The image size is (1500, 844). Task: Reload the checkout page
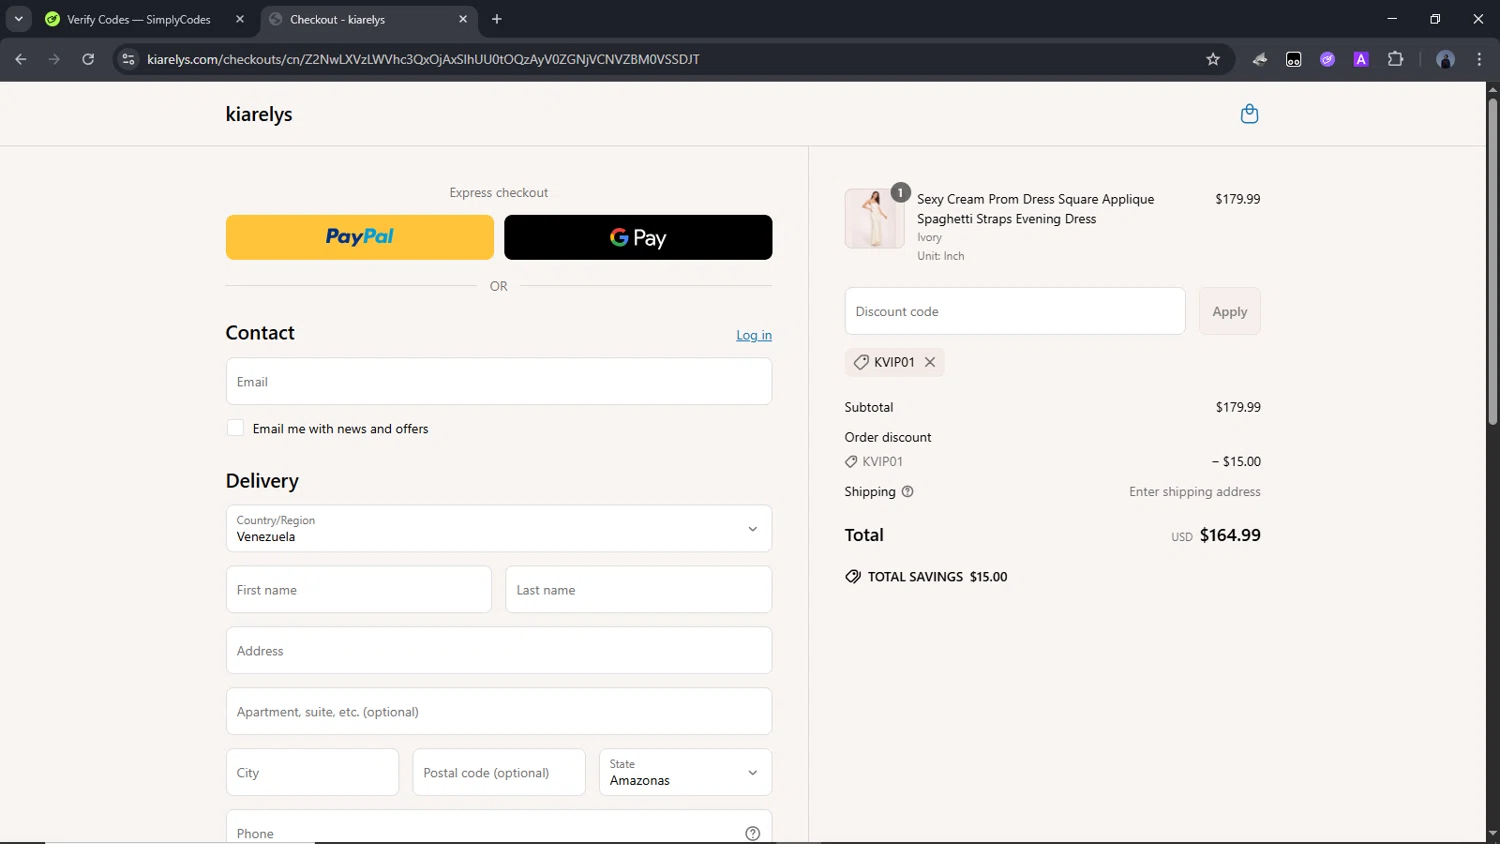click(88, 59)
